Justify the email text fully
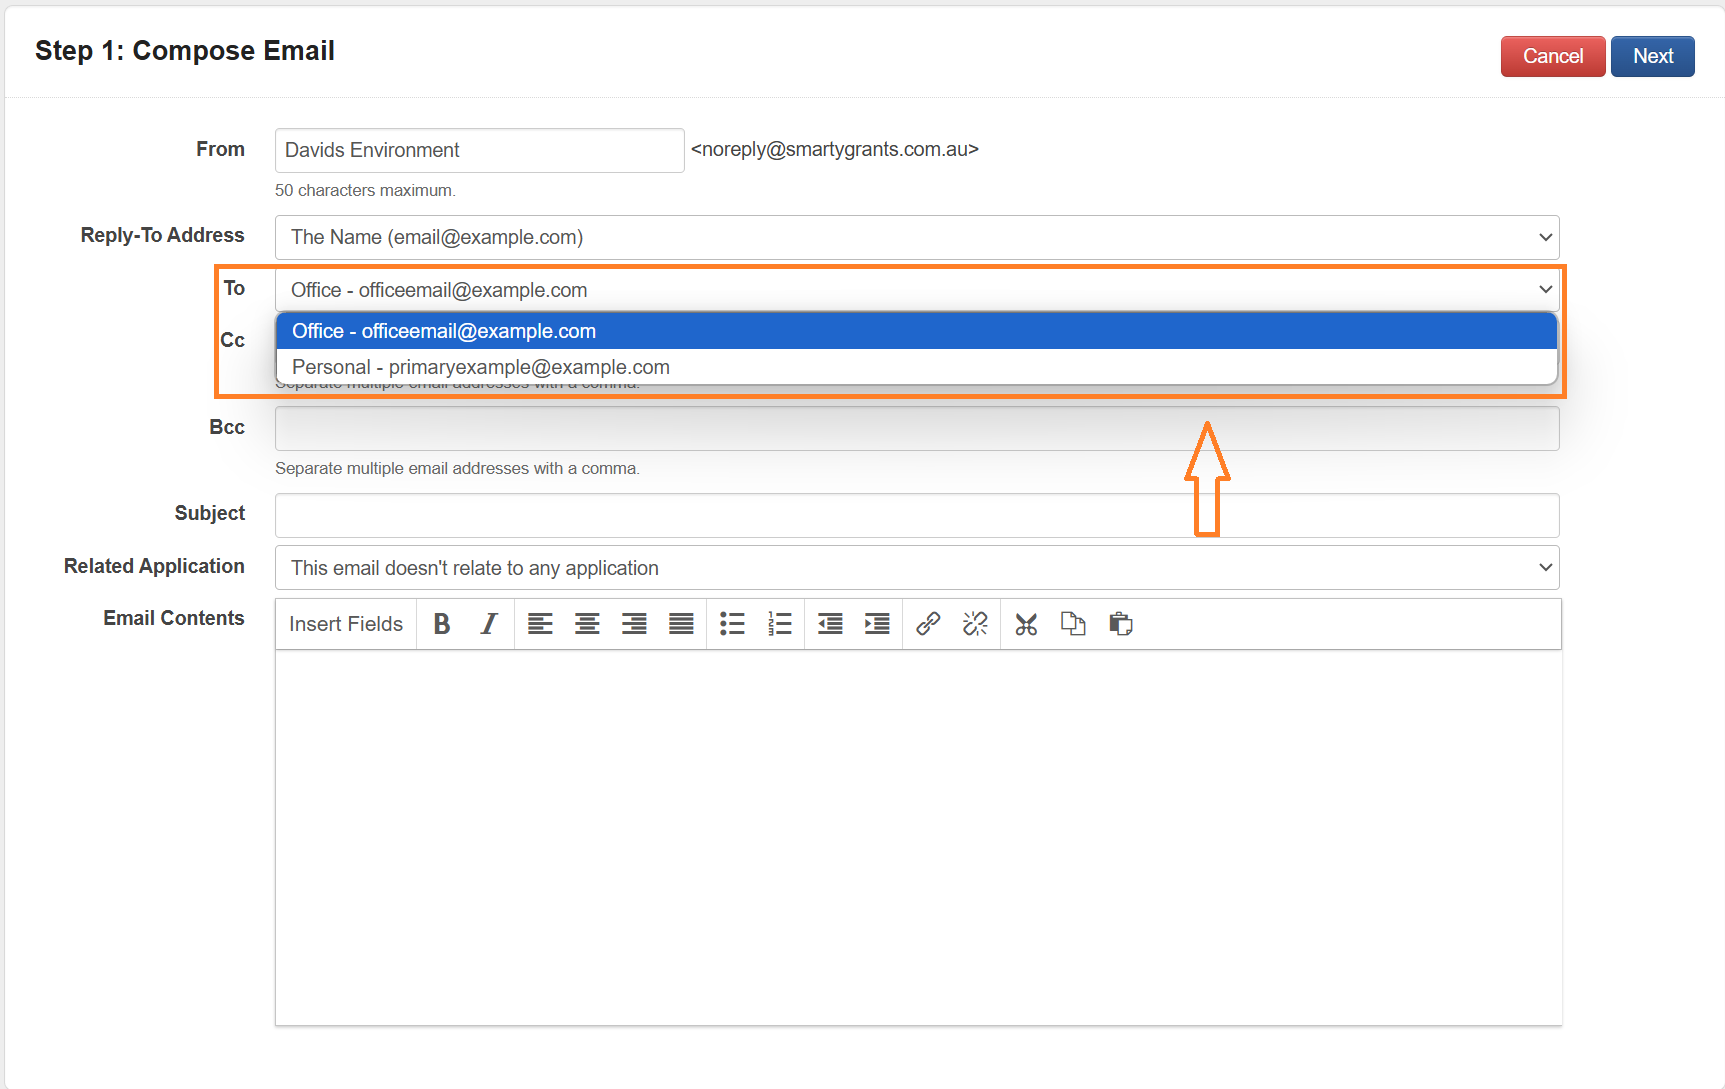 pos(681,624)
